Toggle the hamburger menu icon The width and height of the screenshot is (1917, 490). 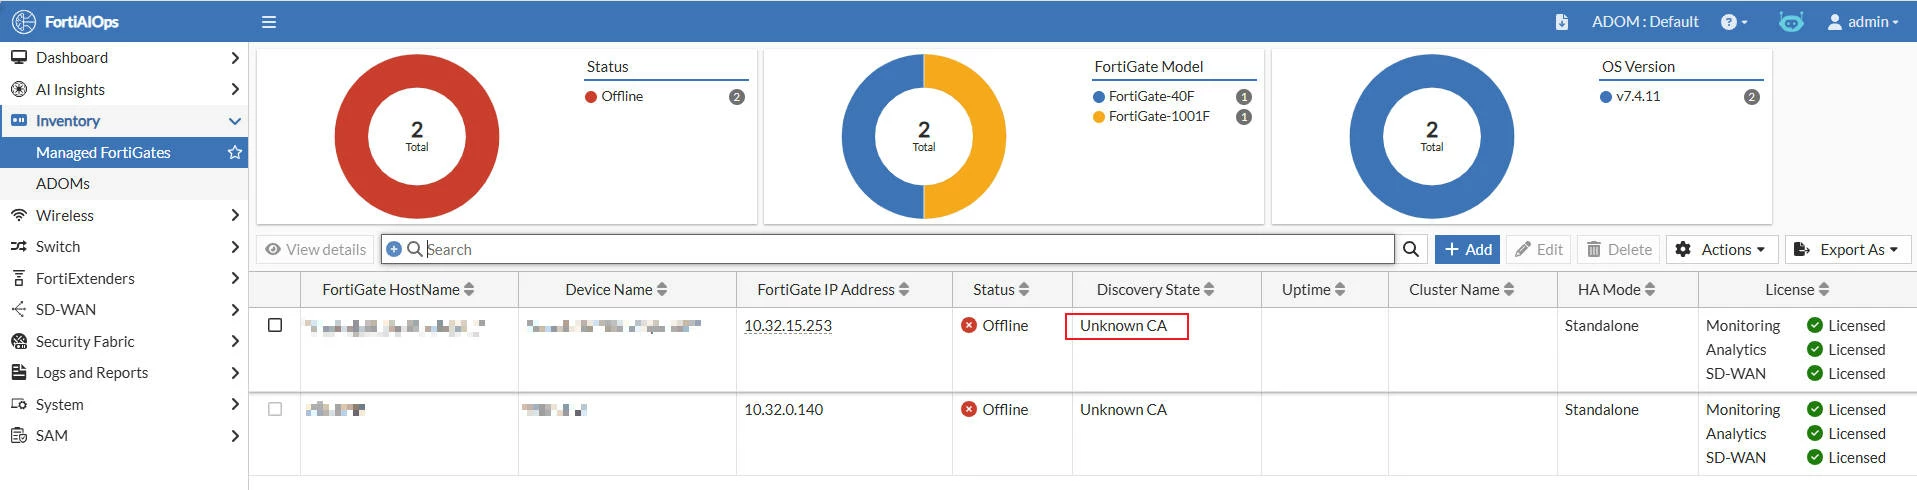[269, 21]
